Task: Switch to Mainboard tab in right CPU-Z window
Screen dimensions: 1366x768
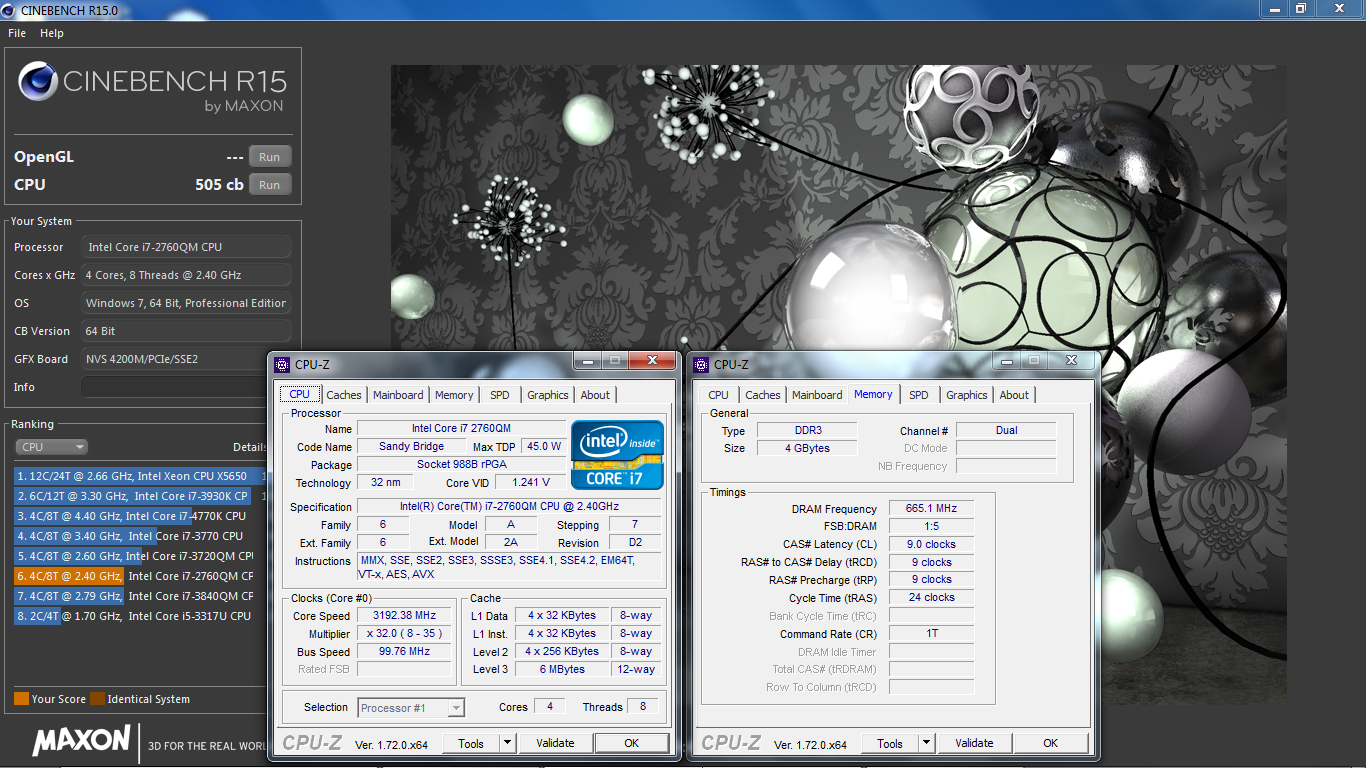Action: tap(817, 395)
